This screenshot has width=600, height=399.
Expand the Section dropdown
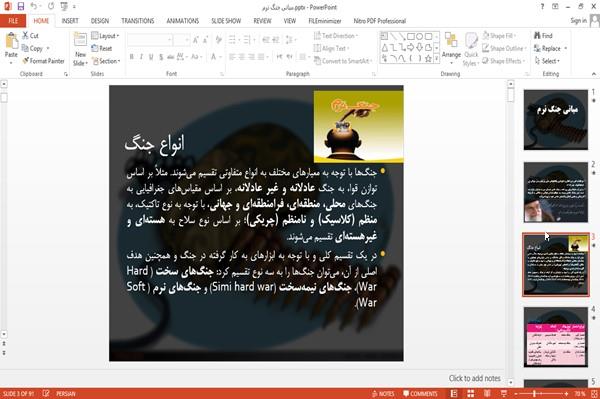pos(106,61)
